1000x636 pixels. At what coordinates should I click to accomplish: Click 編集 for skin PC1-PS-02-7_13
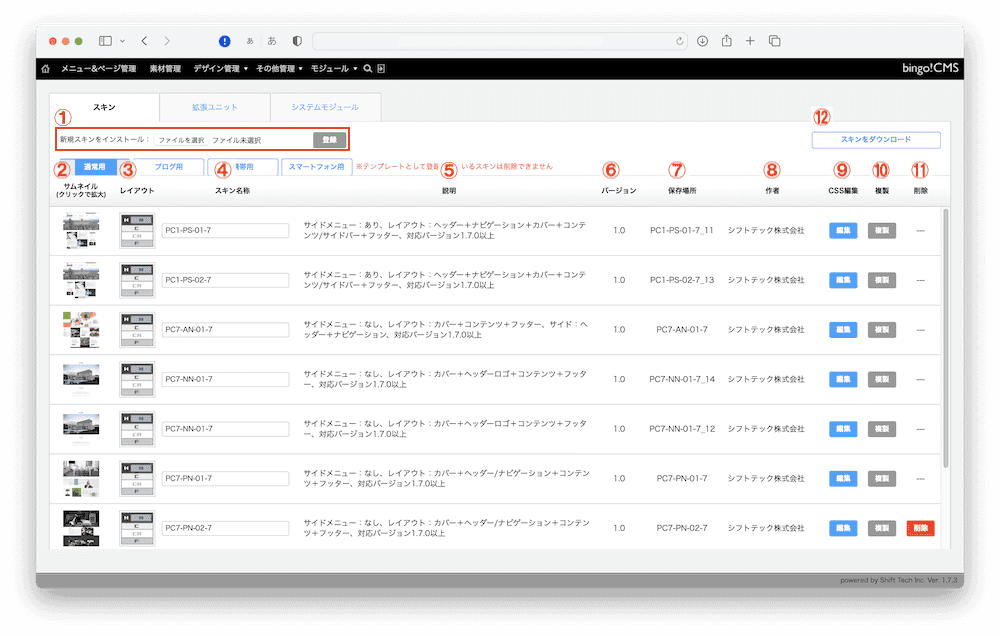843,280
